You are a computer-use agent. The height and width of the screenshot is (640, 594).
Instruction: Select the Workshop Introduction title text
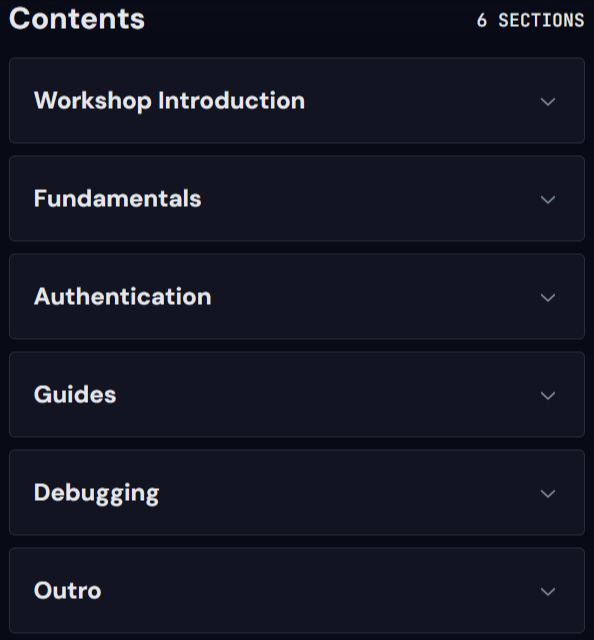[x=169, y=100]
